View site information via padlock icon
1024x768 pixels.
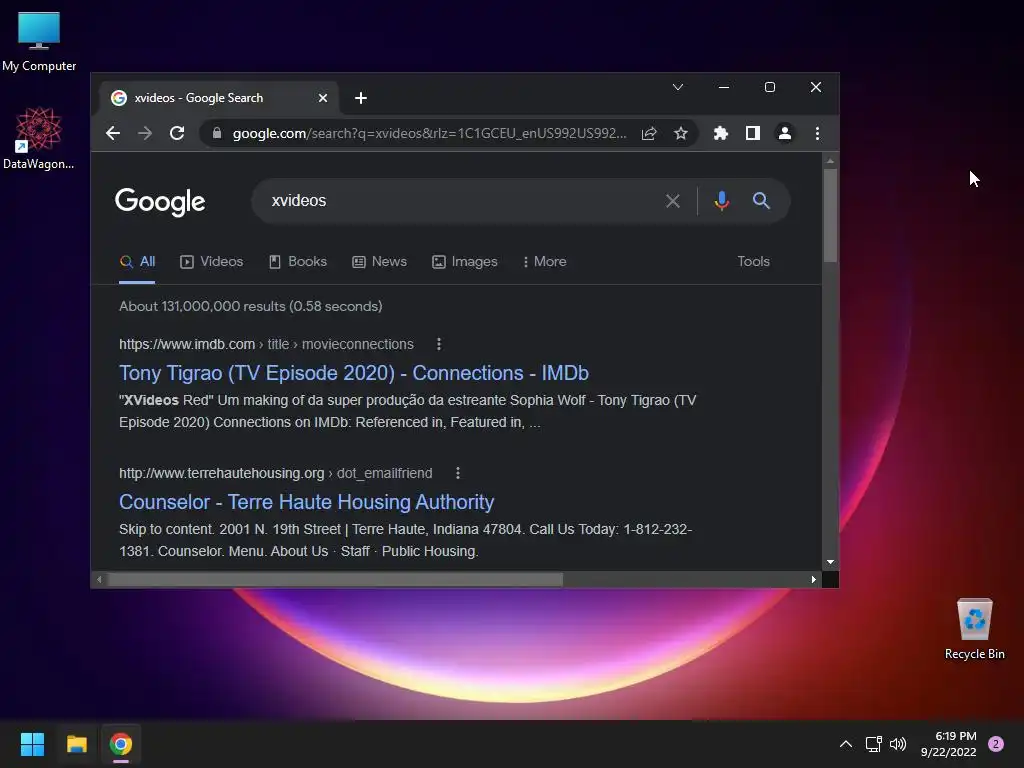217,133
